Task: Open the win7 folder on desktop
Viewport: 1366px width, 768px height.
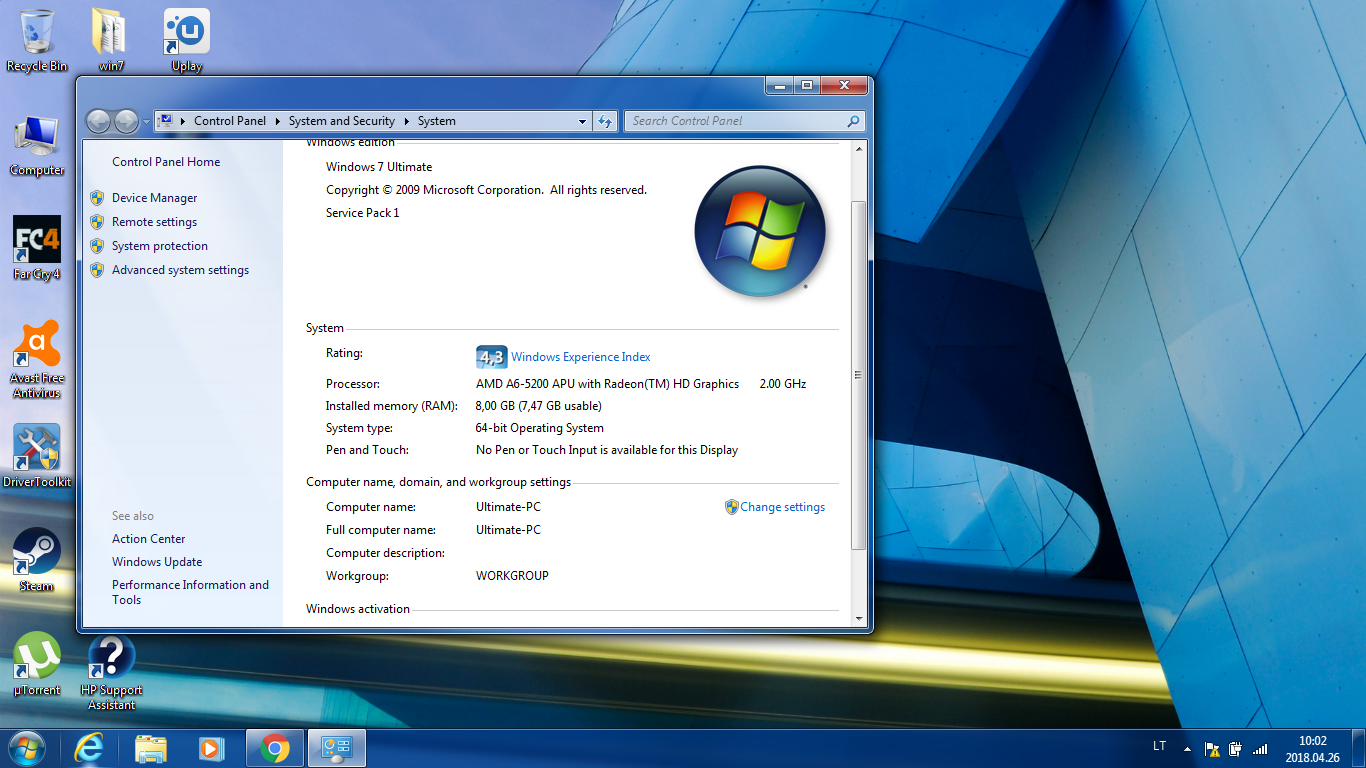Action: pyautogui.click(x=111, y=40)
